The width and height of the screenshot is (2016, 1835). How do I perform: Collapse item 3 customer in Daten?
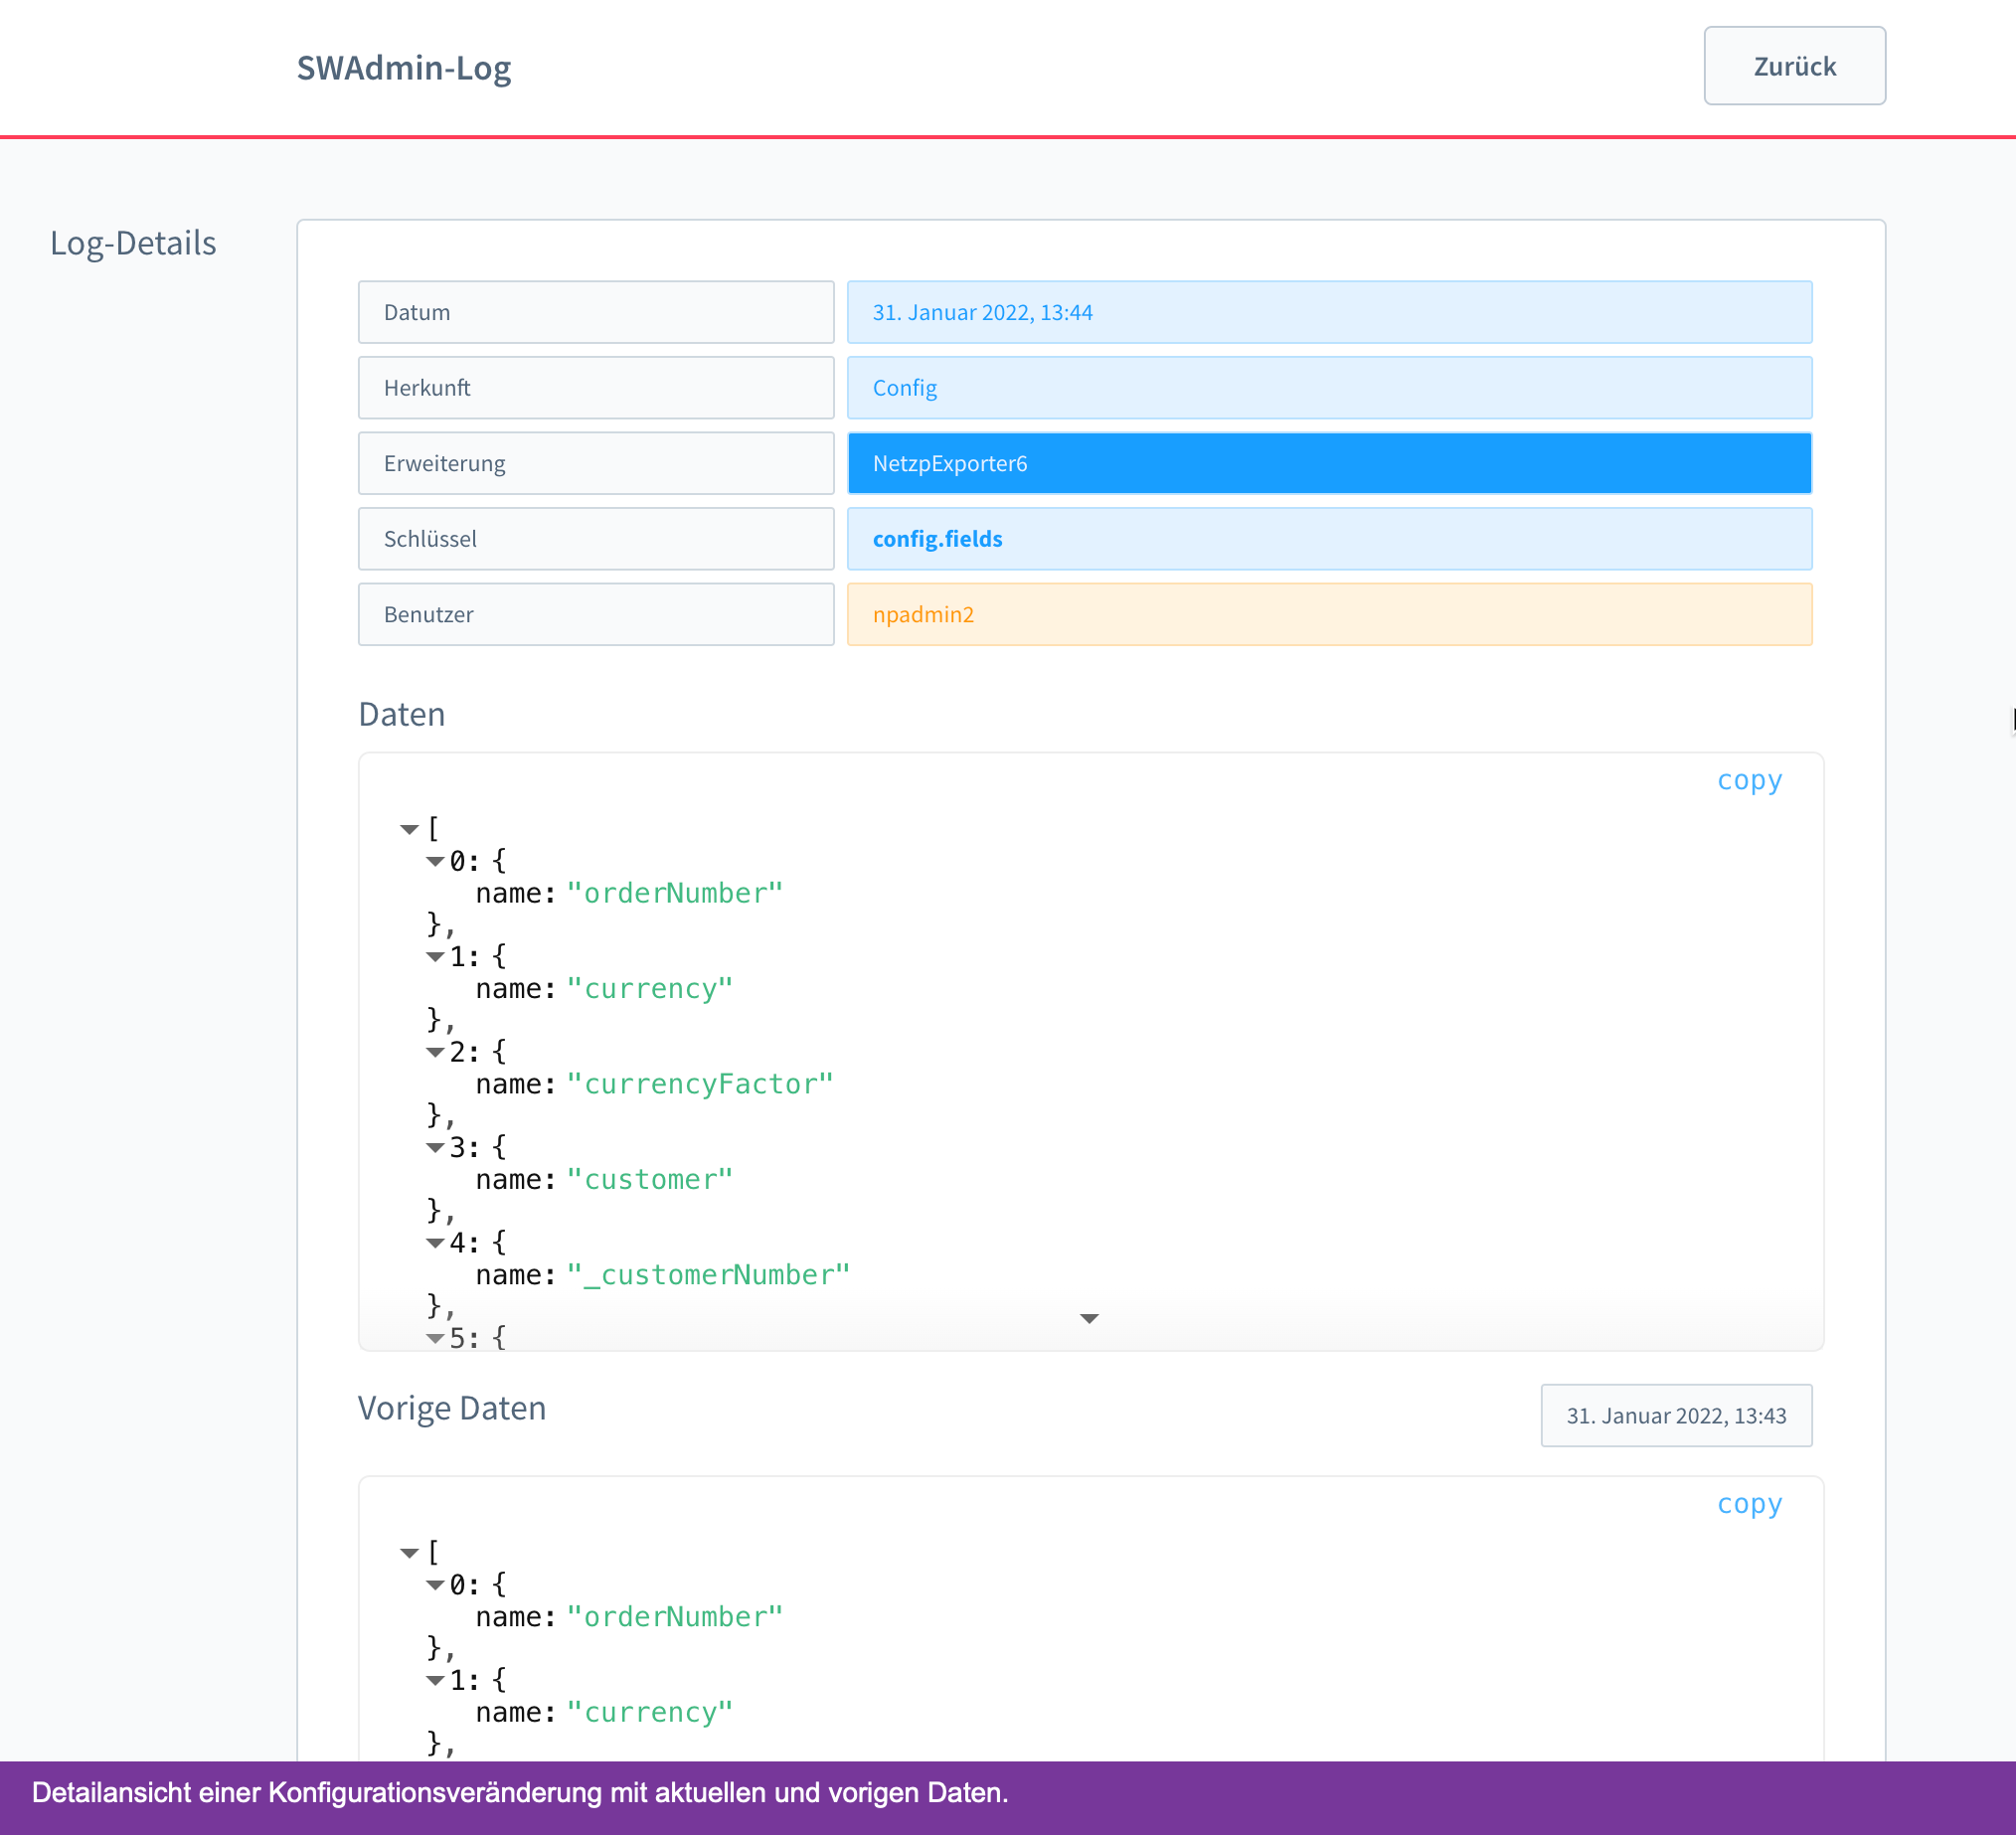click(435, 1148)
